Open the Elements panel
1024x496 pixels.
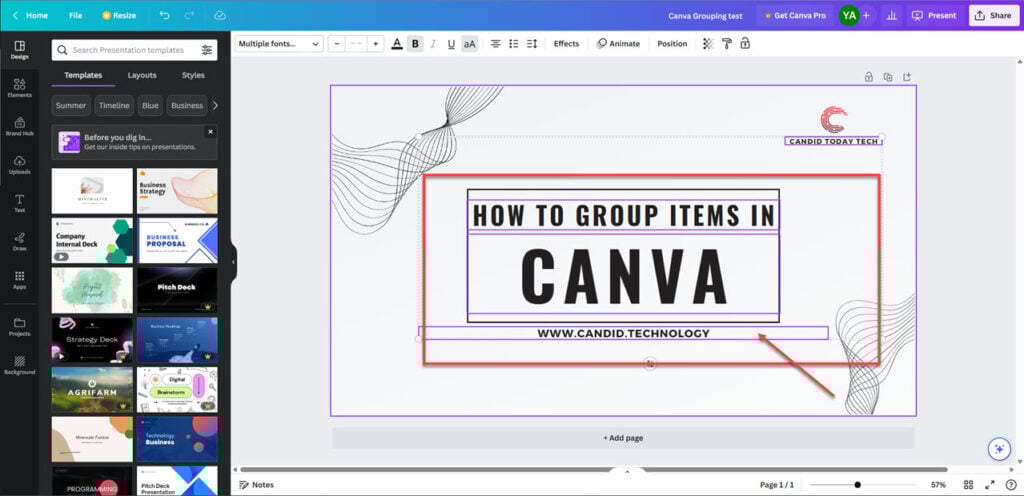click(20, 88)
